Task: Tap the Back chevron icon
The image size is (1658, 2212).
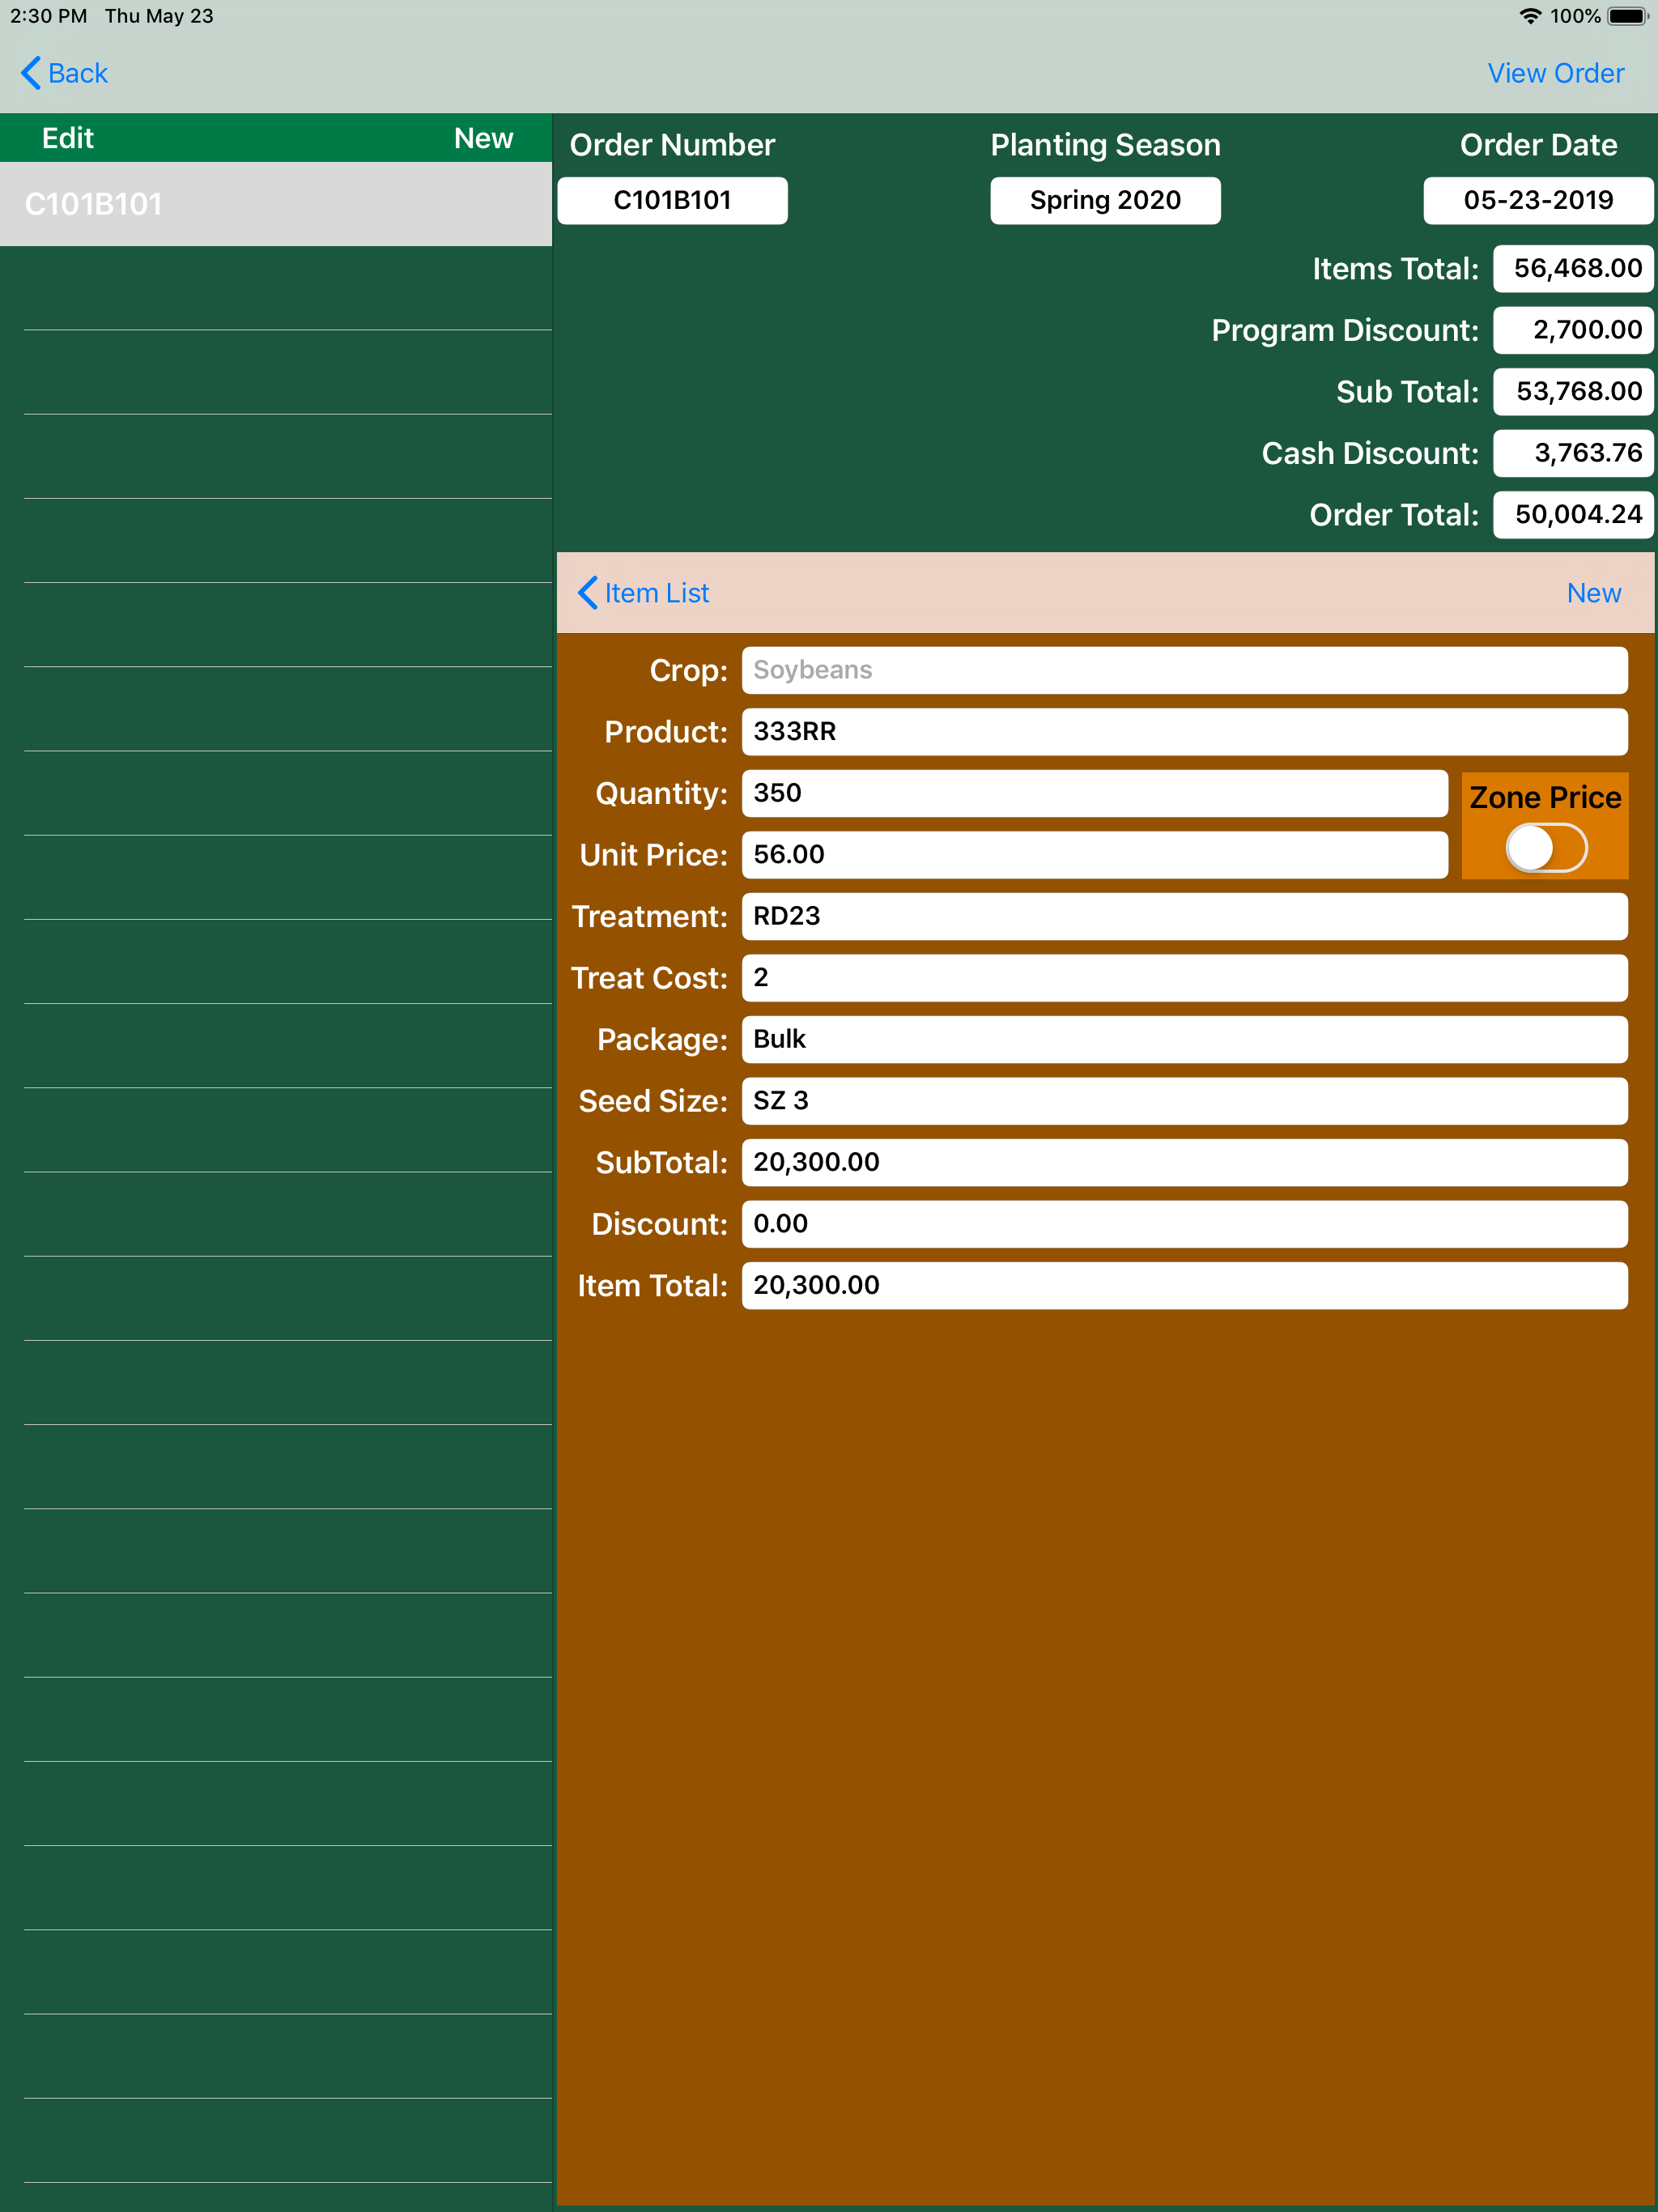Action: click(x=31, y=73)
